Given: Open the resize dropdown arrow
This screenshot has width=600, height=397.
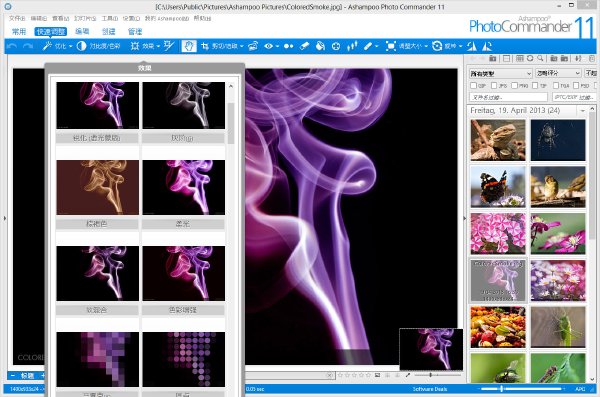Looking at the screenshot, I should coord(426,47).
